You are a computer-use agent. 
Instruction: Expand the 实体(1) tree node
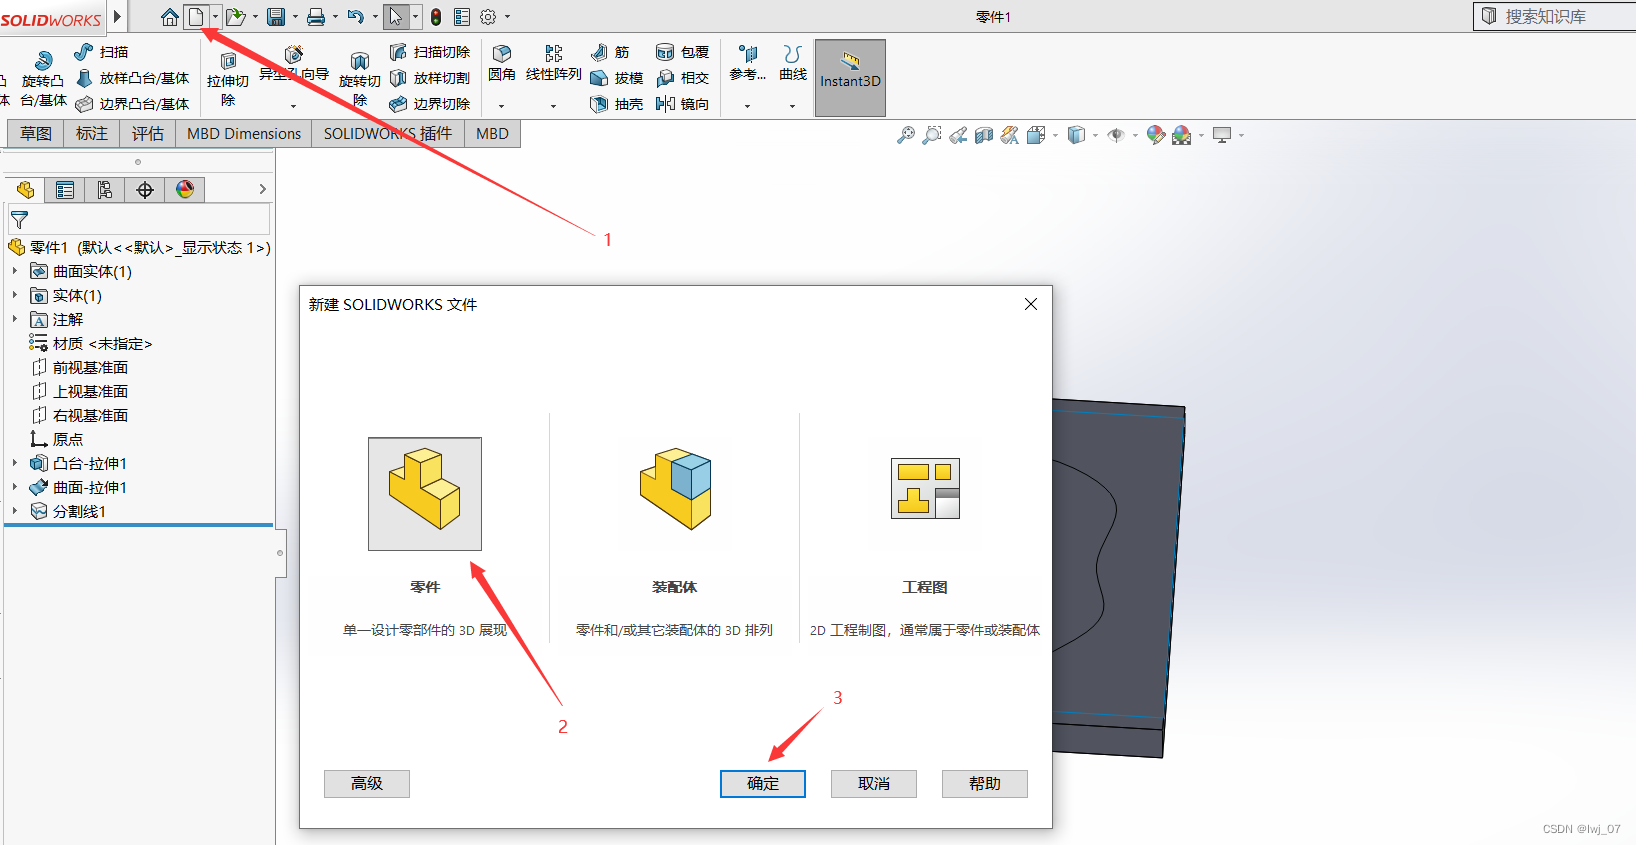click(15, 295)
